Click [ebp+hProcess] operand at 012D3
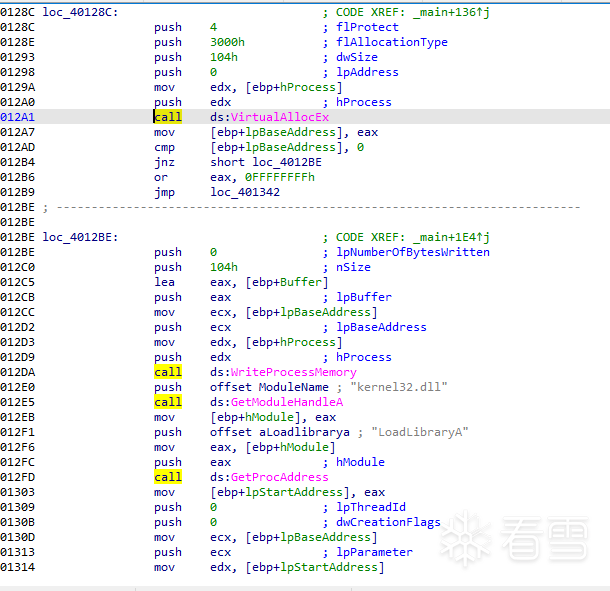This screenshot has height=591, width=610. coord(294,342)
